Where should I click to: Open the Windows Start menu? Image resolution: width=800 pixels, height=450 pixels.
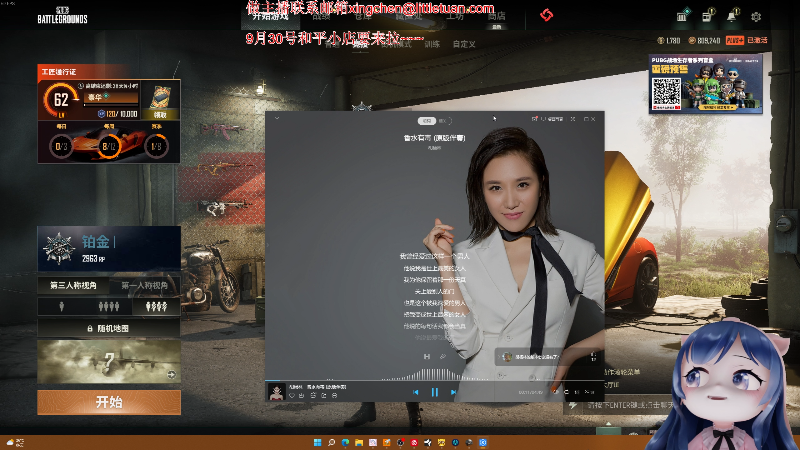click(x=317, y=442)
